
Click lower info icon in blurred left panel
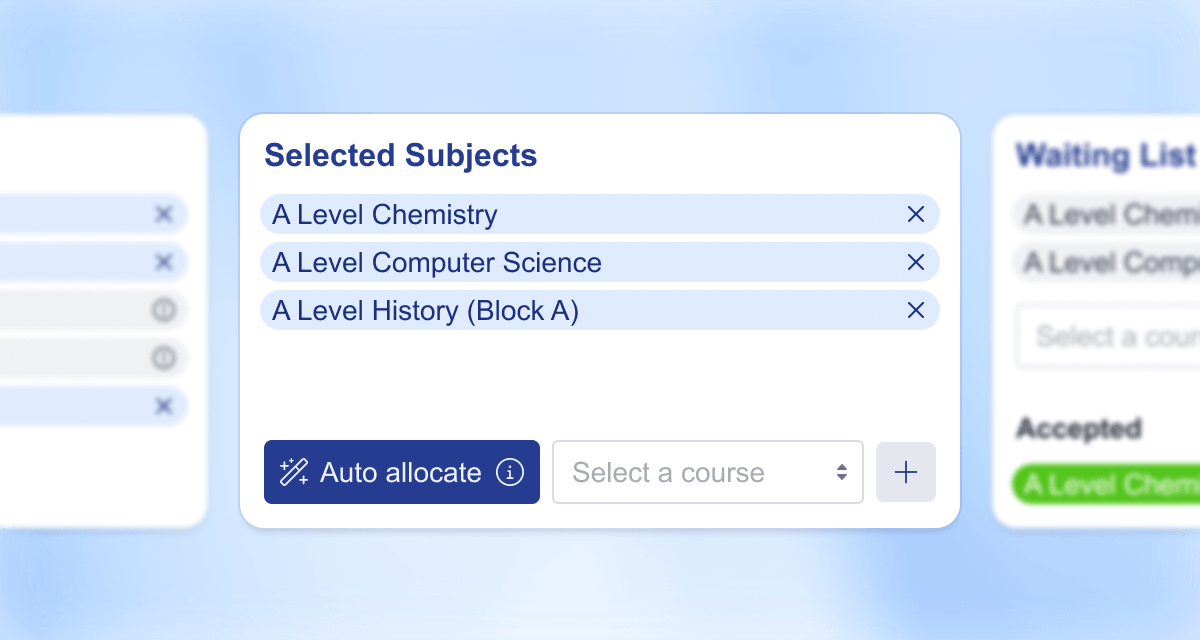(x=164, y=357)
